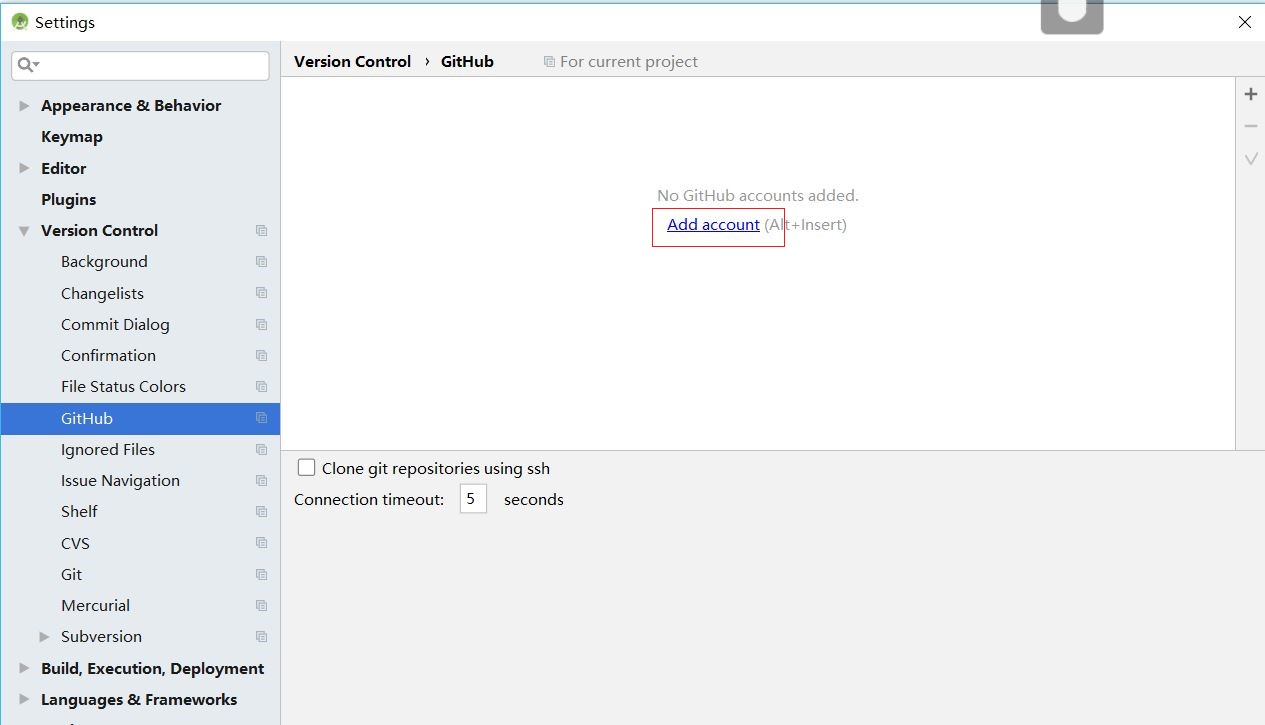Click the project-level icon beside GitHub row
This screenshot has width=1265, height=725.
(x=261, y=418)
